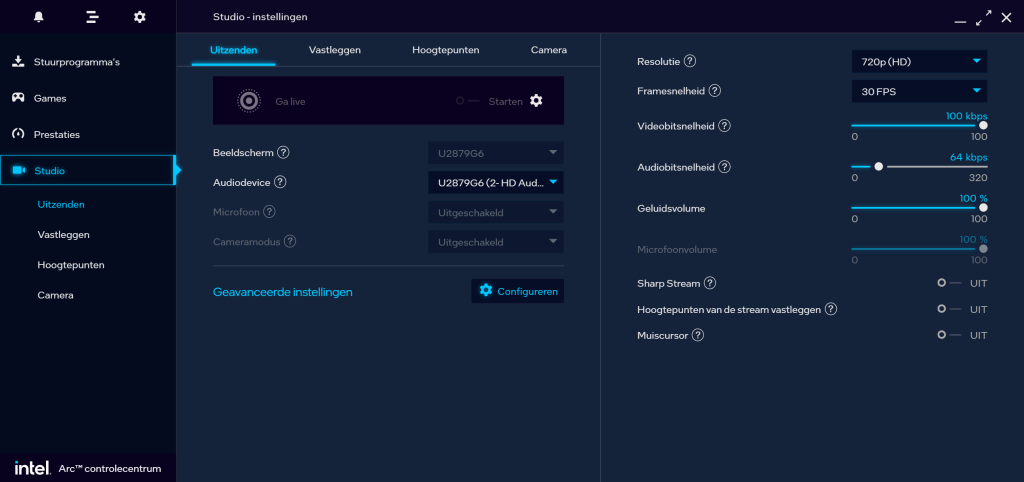Click the Games controller icon
The image size is (1024, 482).
[18, 98]
